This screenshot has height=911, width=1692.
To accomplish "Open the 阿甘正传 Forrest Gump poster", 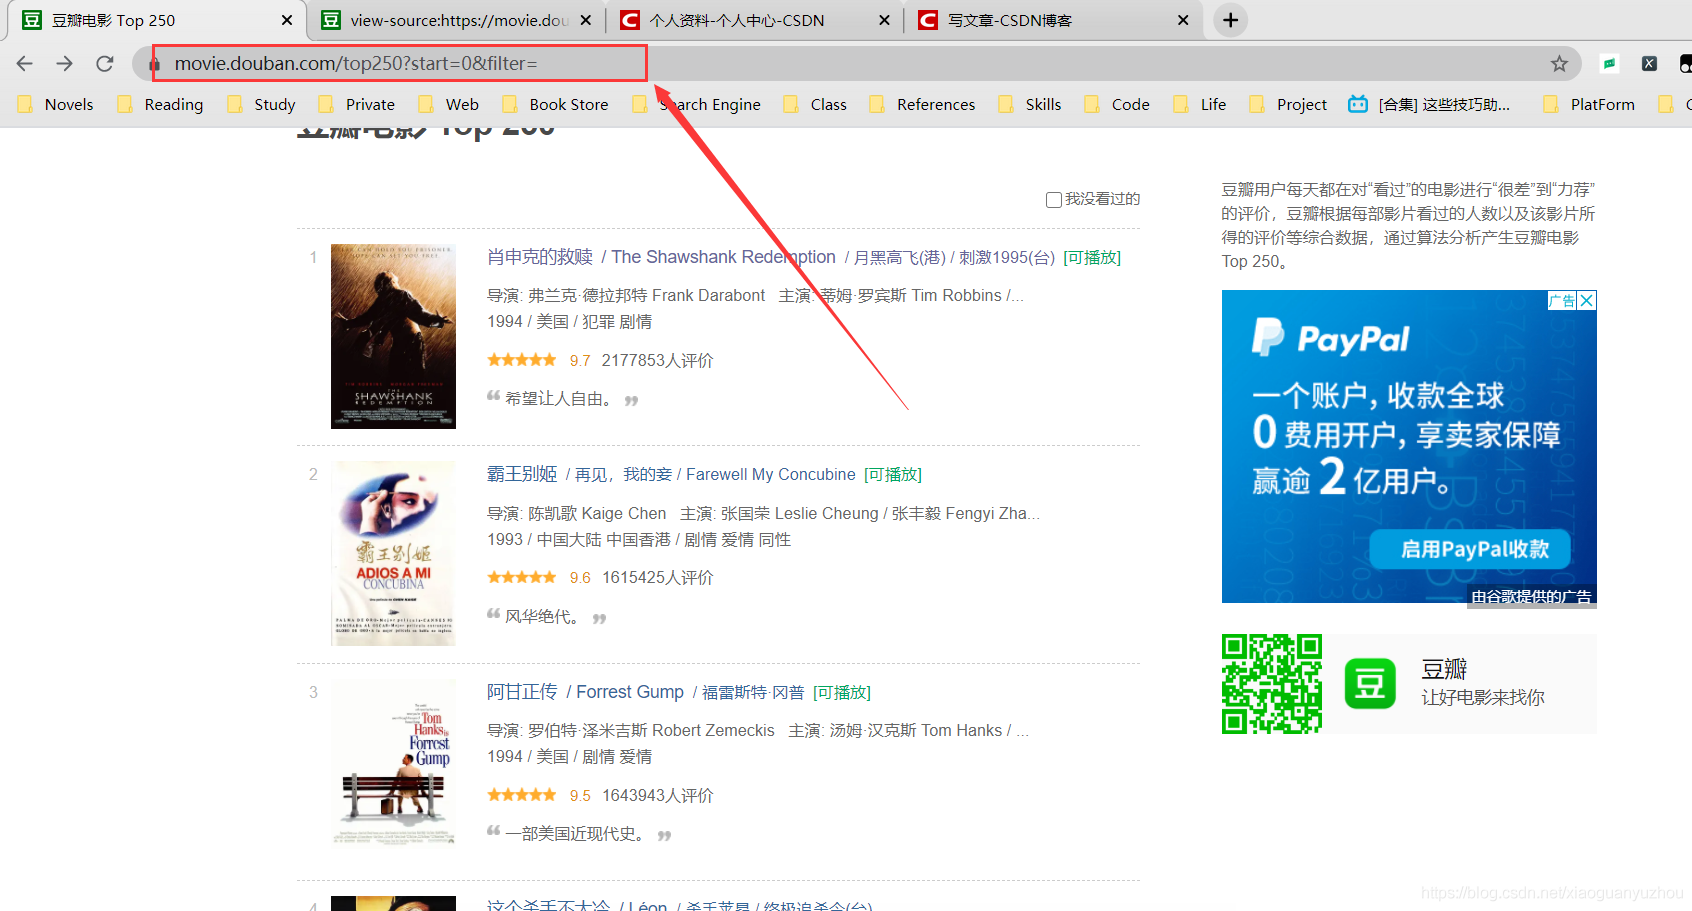I will 393,763.
